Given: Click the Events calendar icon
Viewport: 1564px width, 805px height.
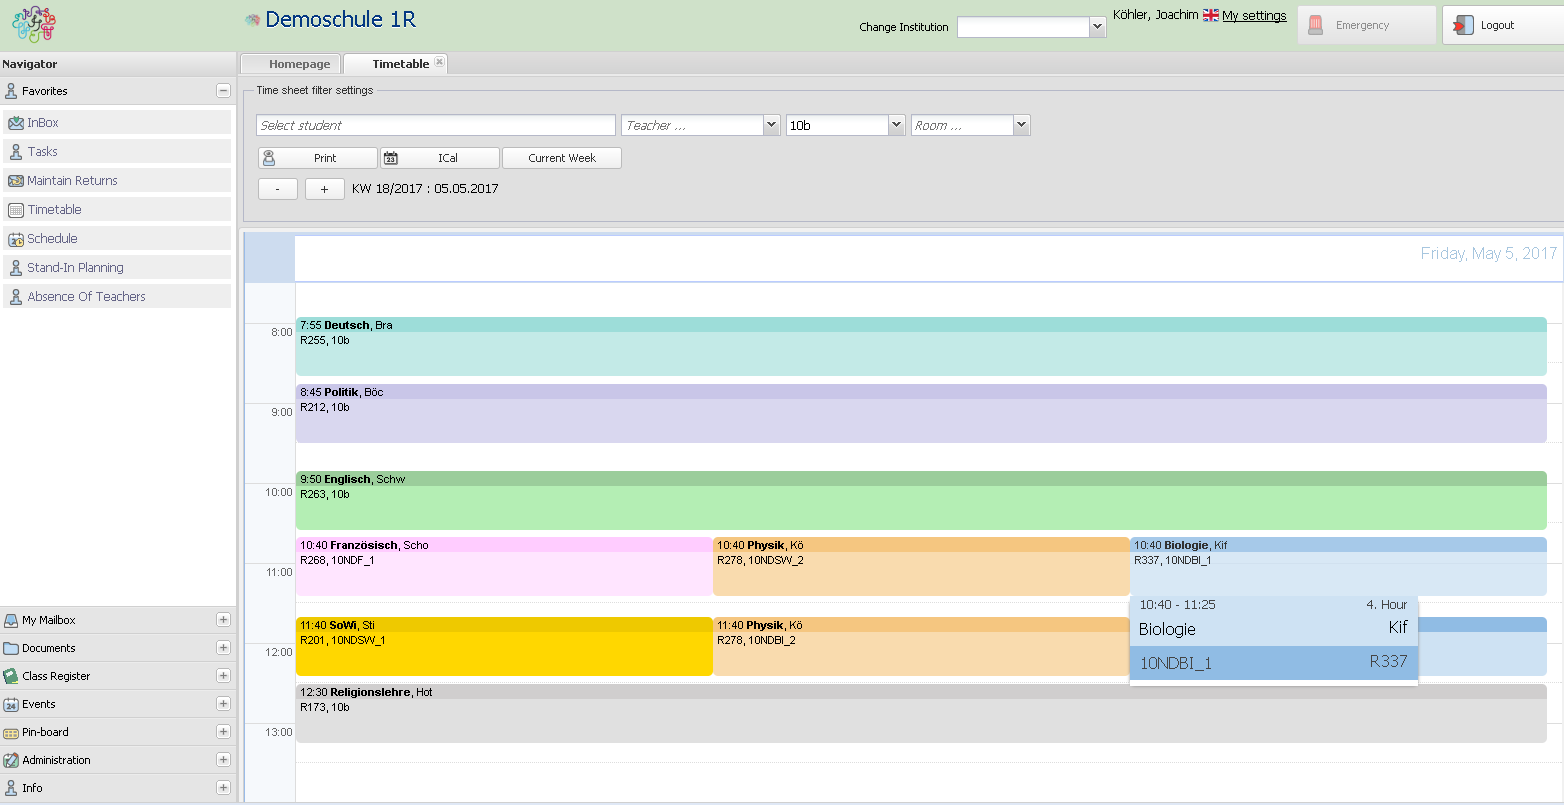Looking at the screenshot, I should 11,704.
